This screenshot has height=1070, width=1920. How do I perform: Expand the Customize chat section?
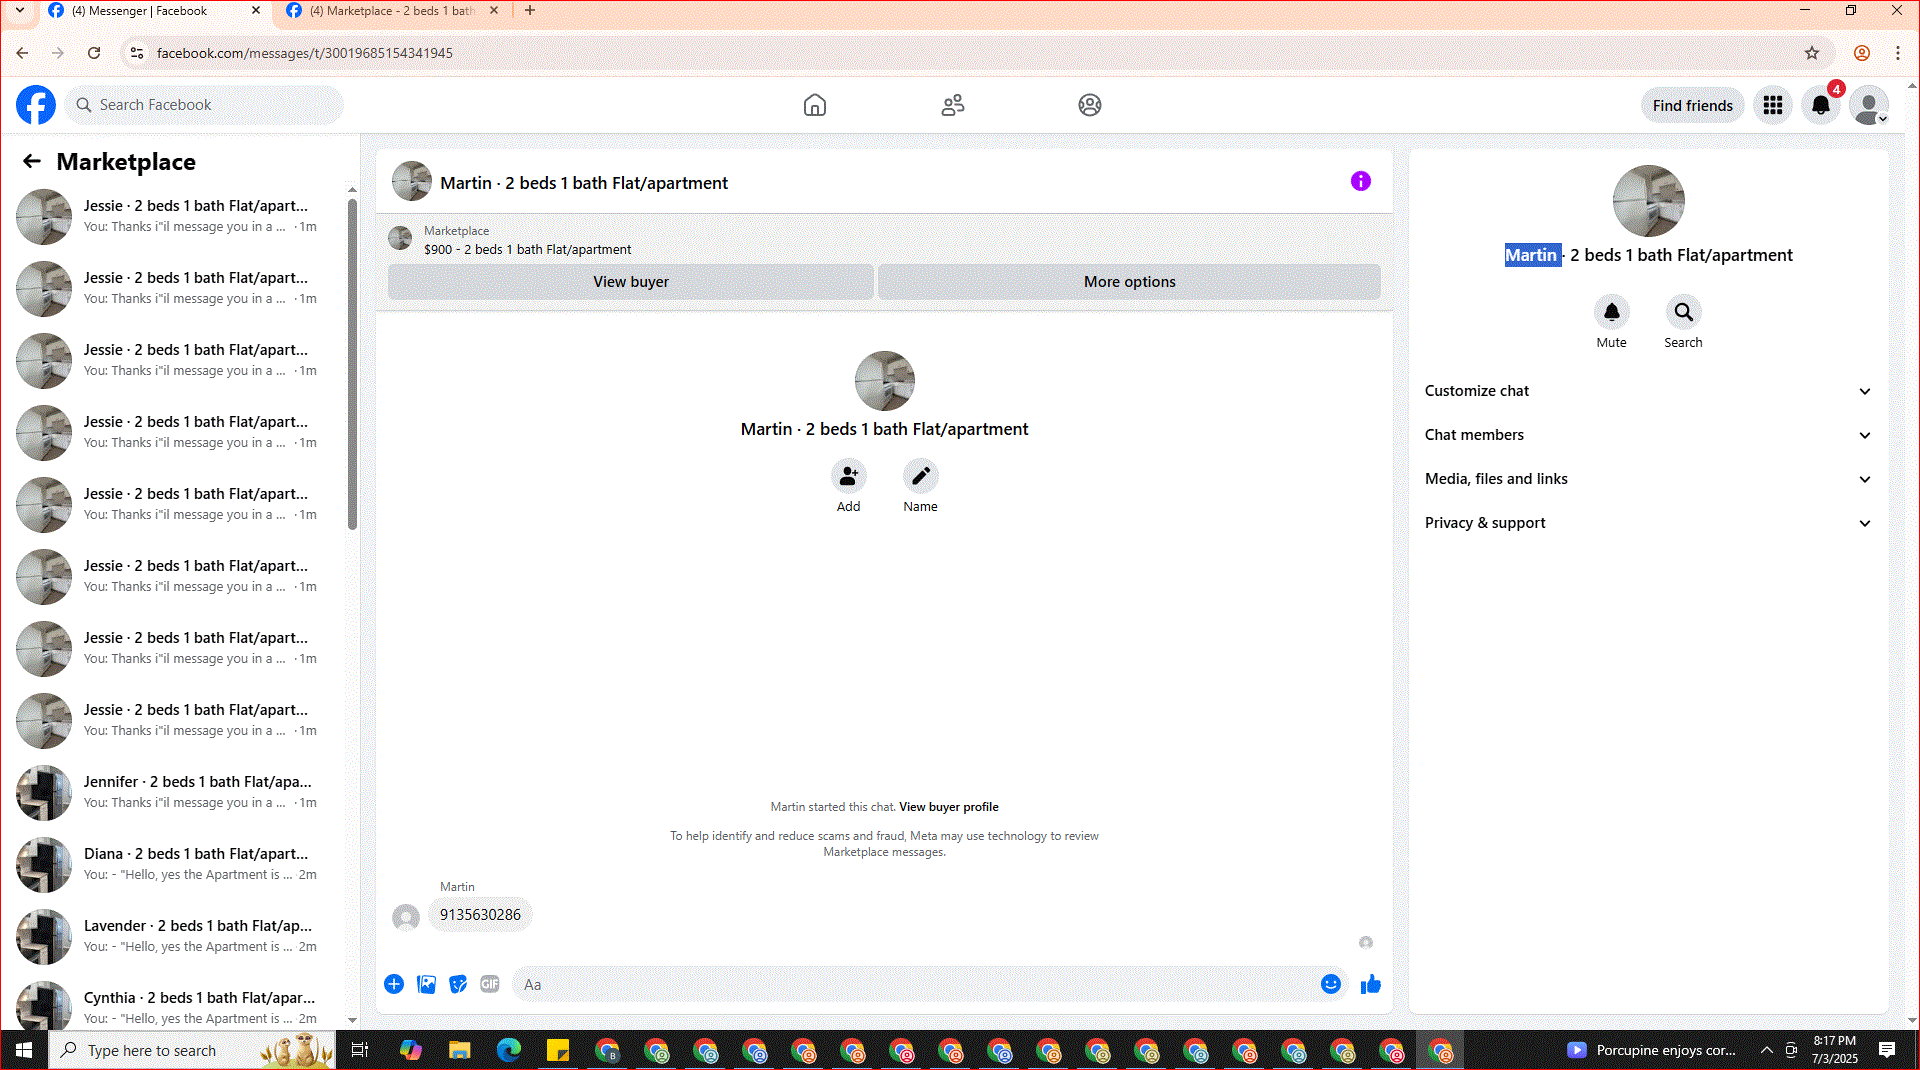tap(1647, 391)
